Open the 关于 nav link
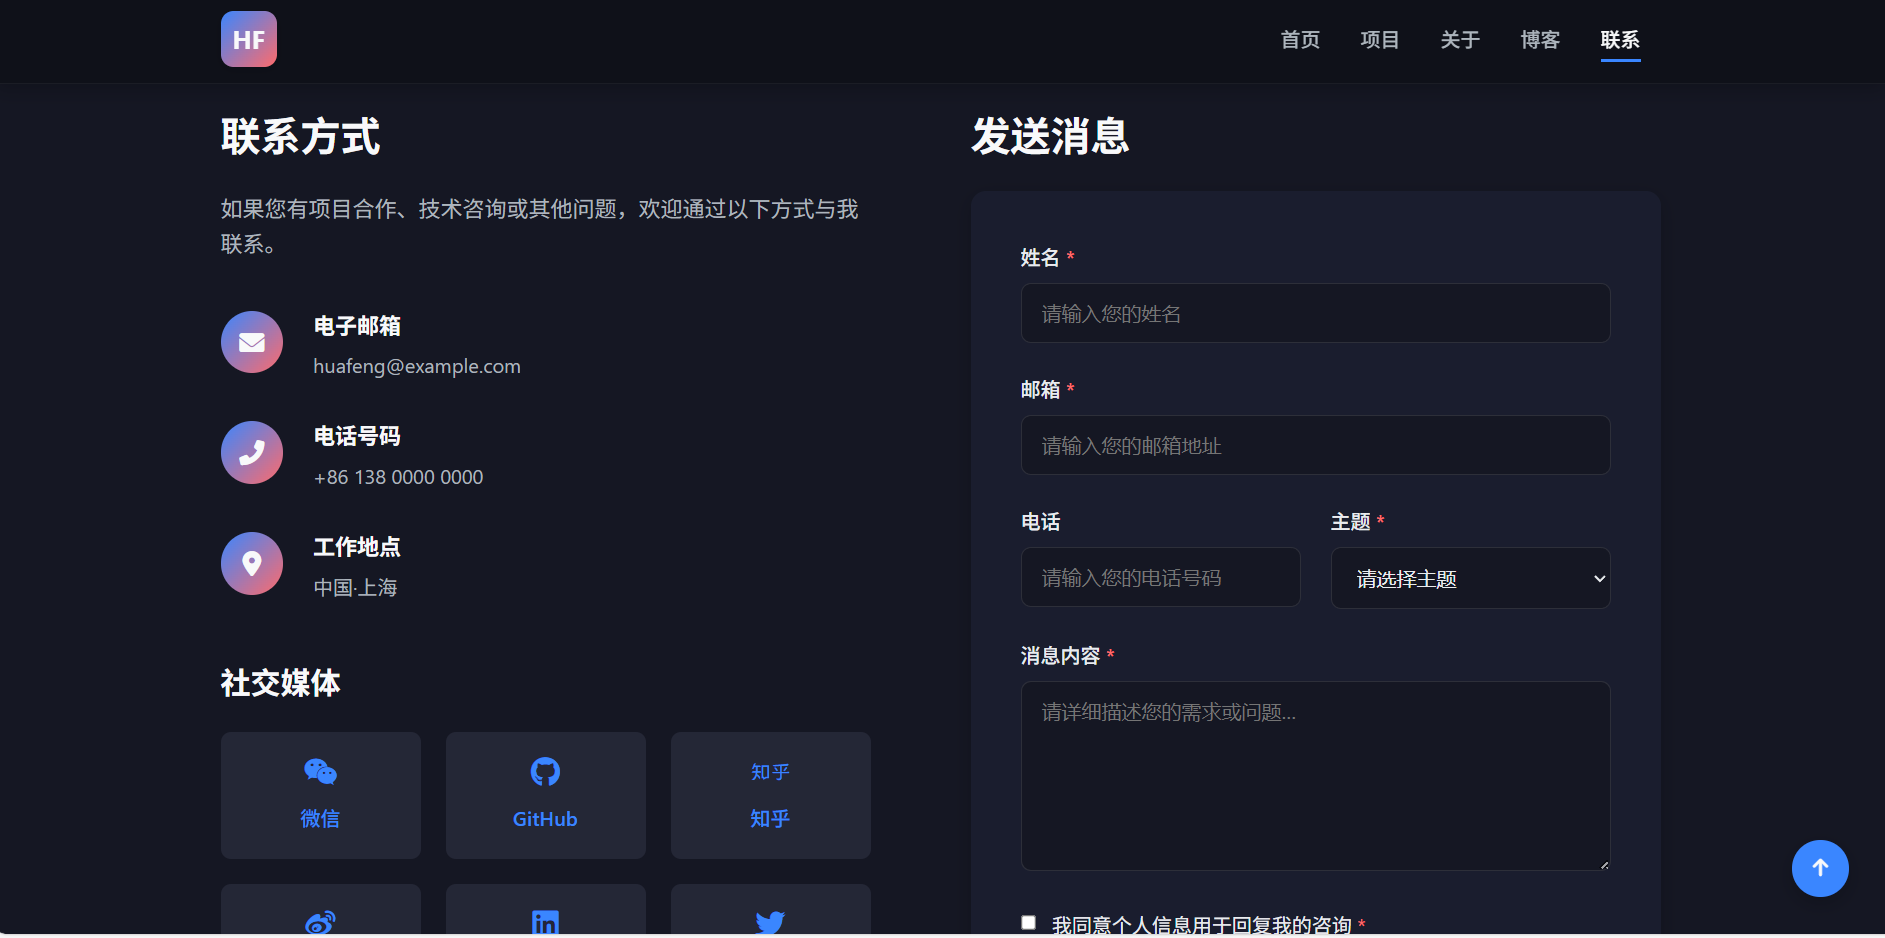The image size is (1885, 938). click(1460, 40)
